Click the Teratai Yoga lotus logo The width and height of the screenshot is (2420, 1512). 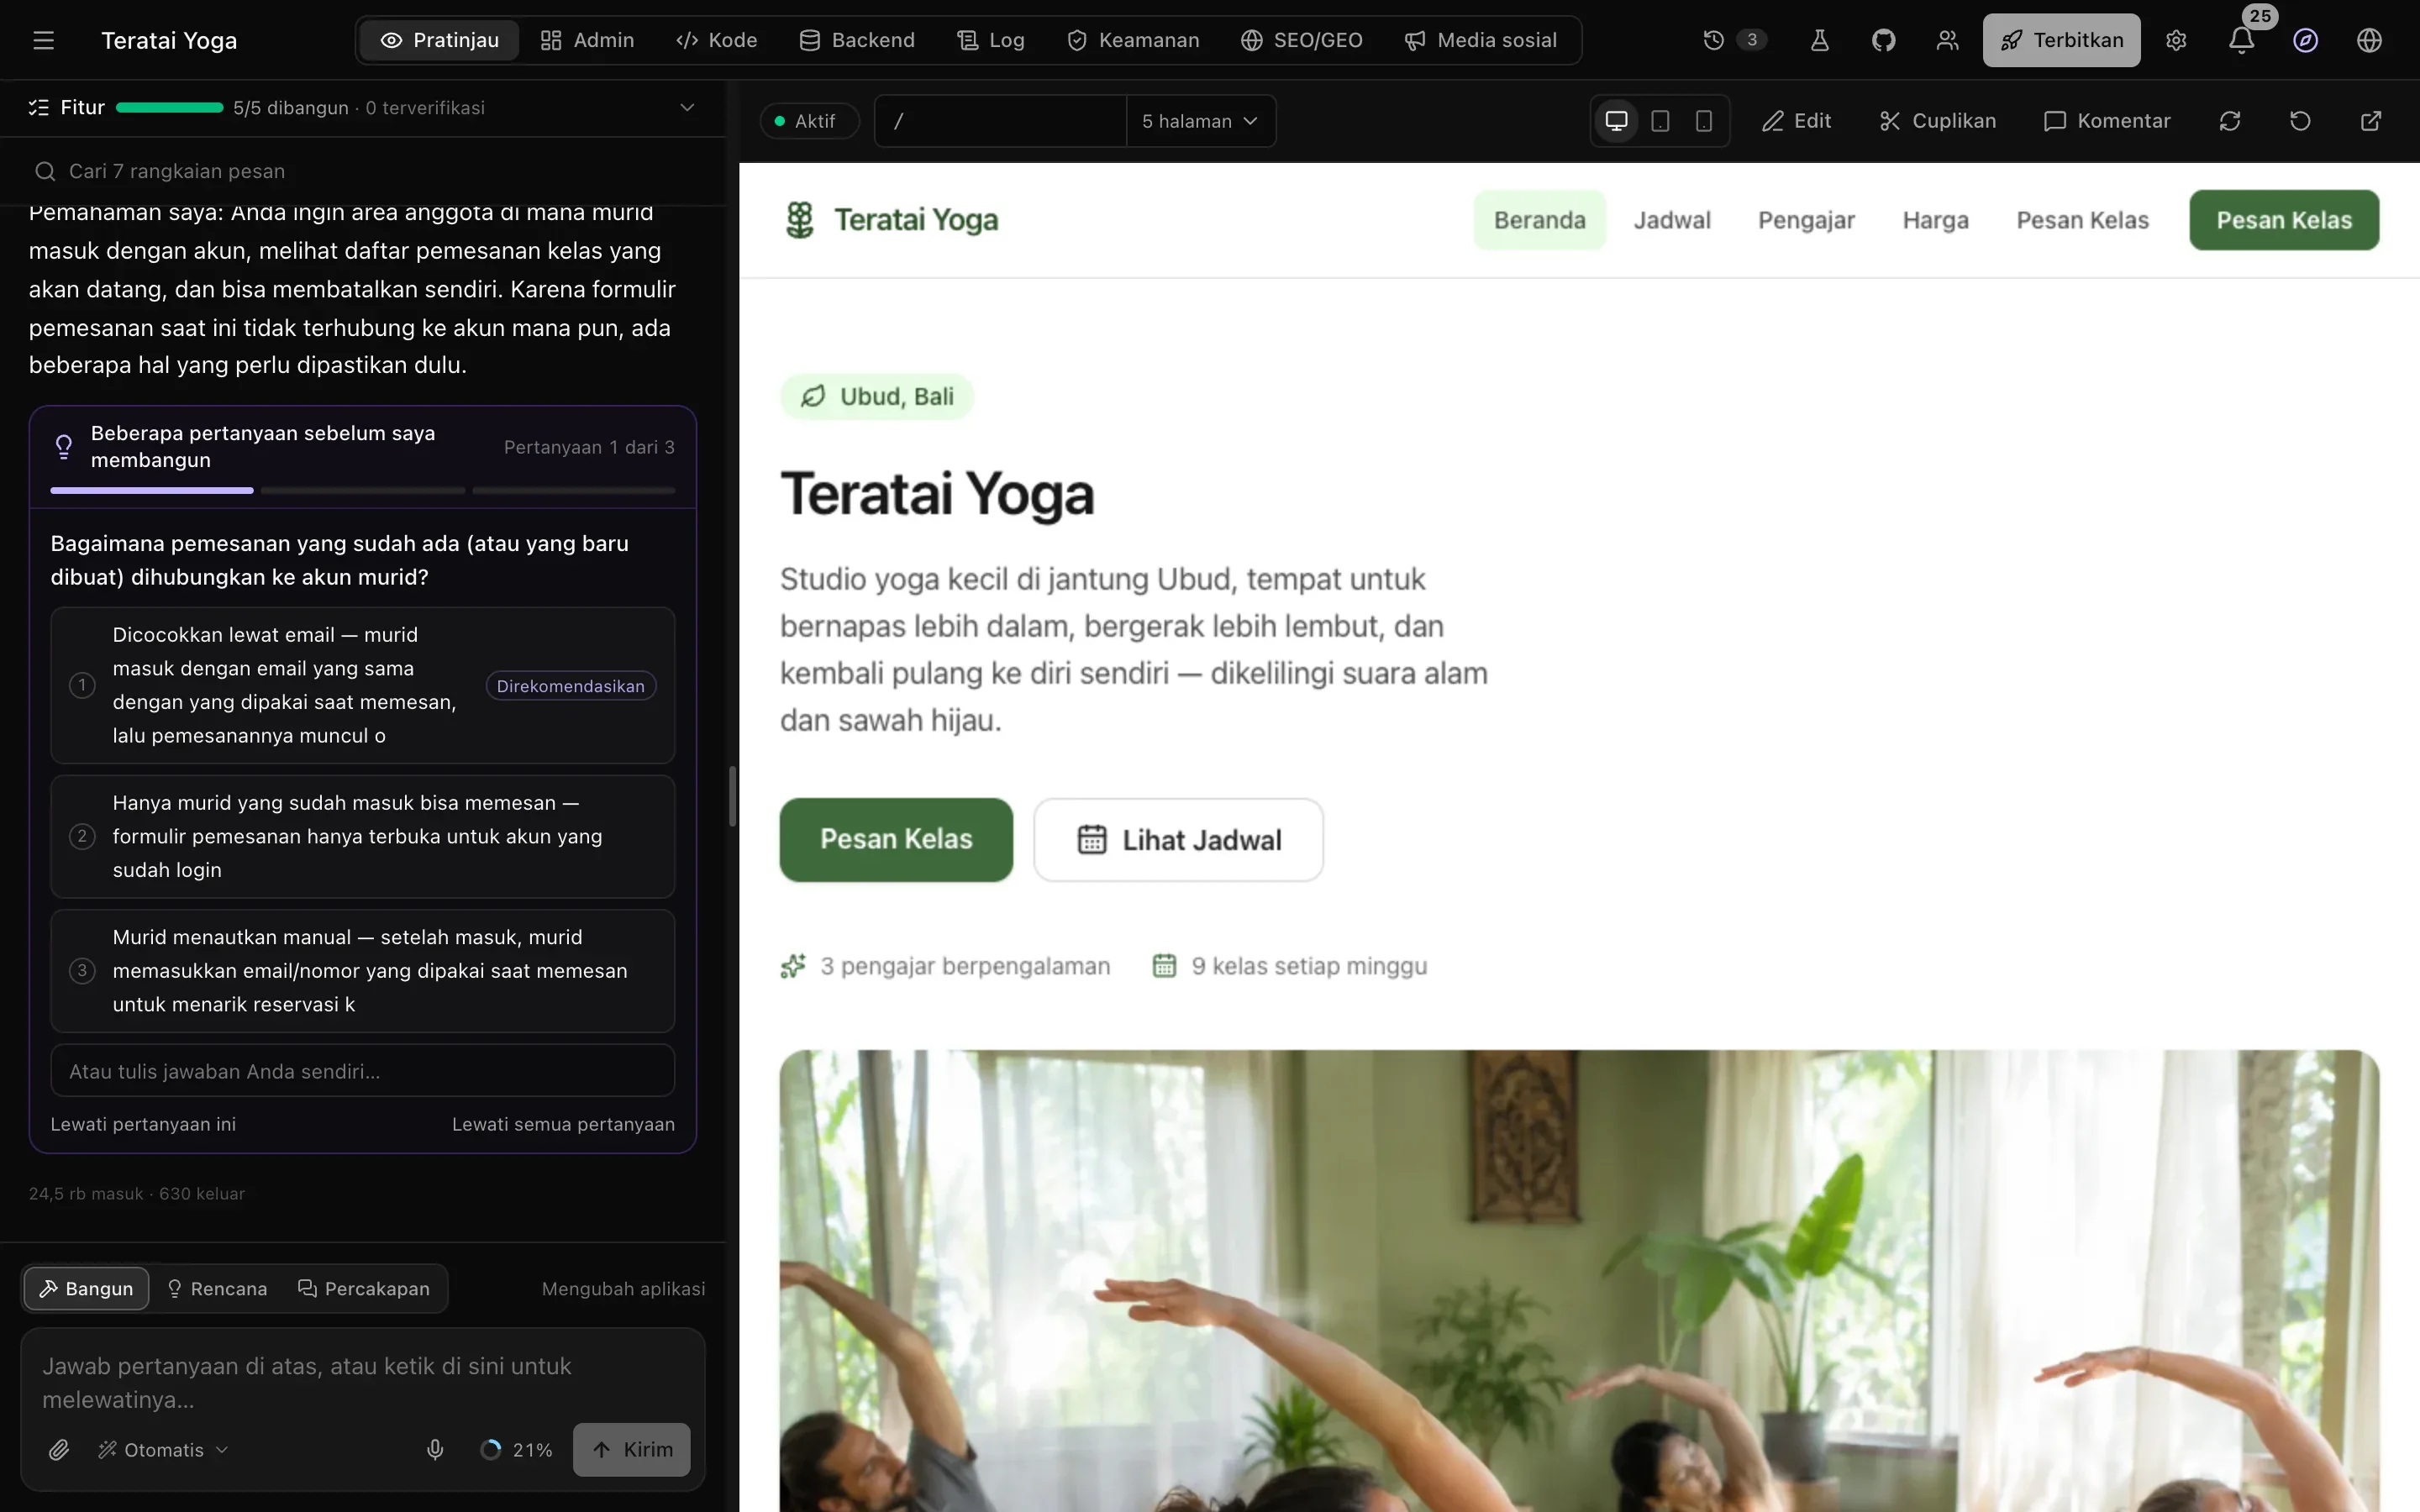[799, 220]
